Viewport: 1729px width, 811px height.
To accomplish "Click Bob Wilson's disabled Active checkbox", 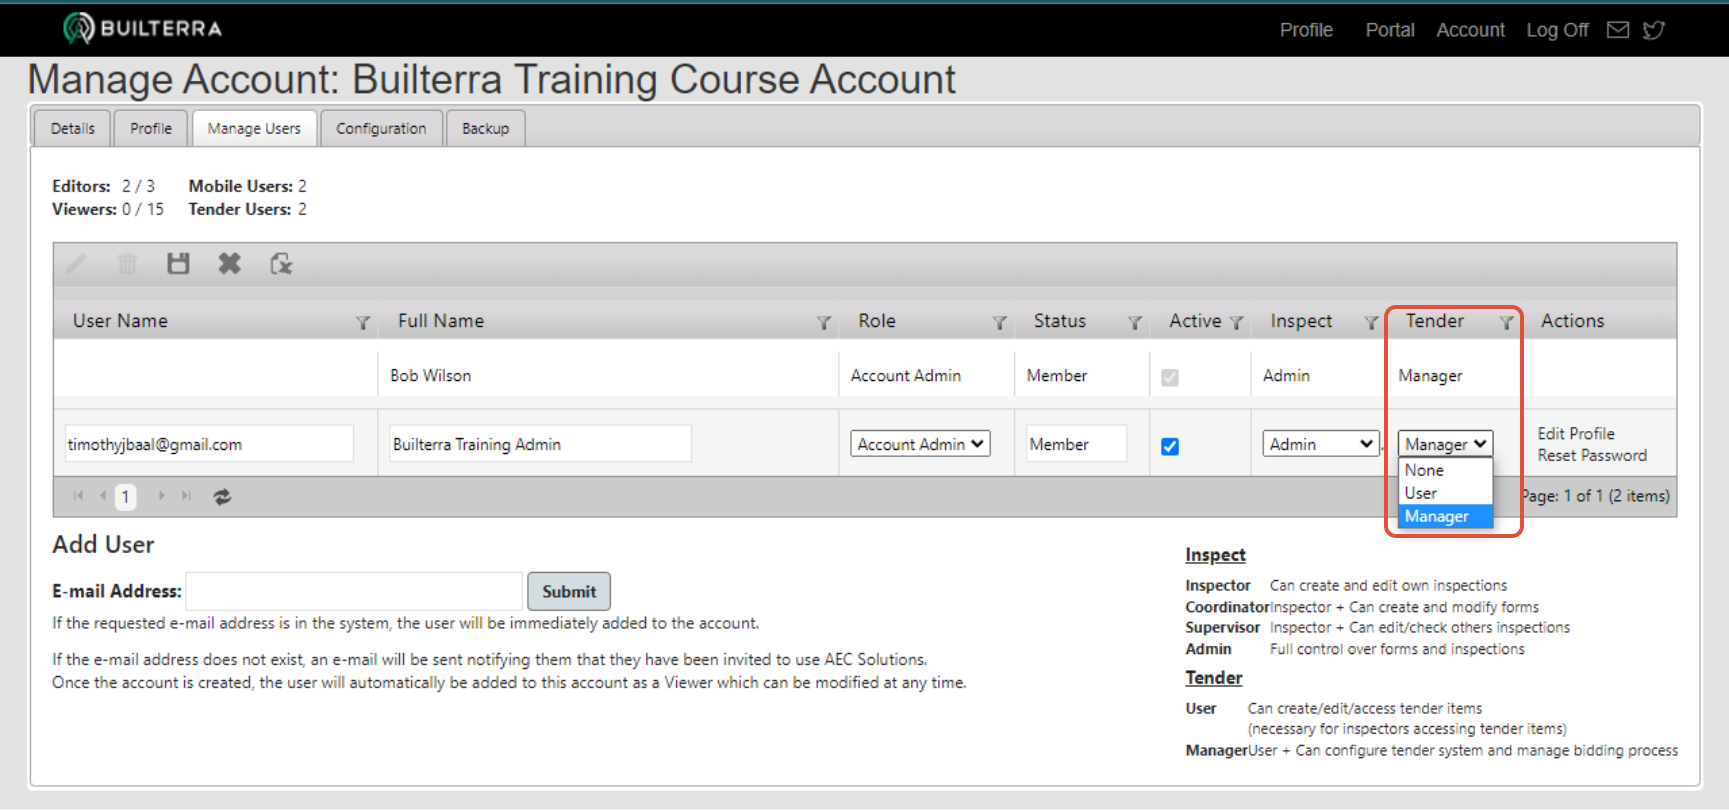I will 1170,377.
